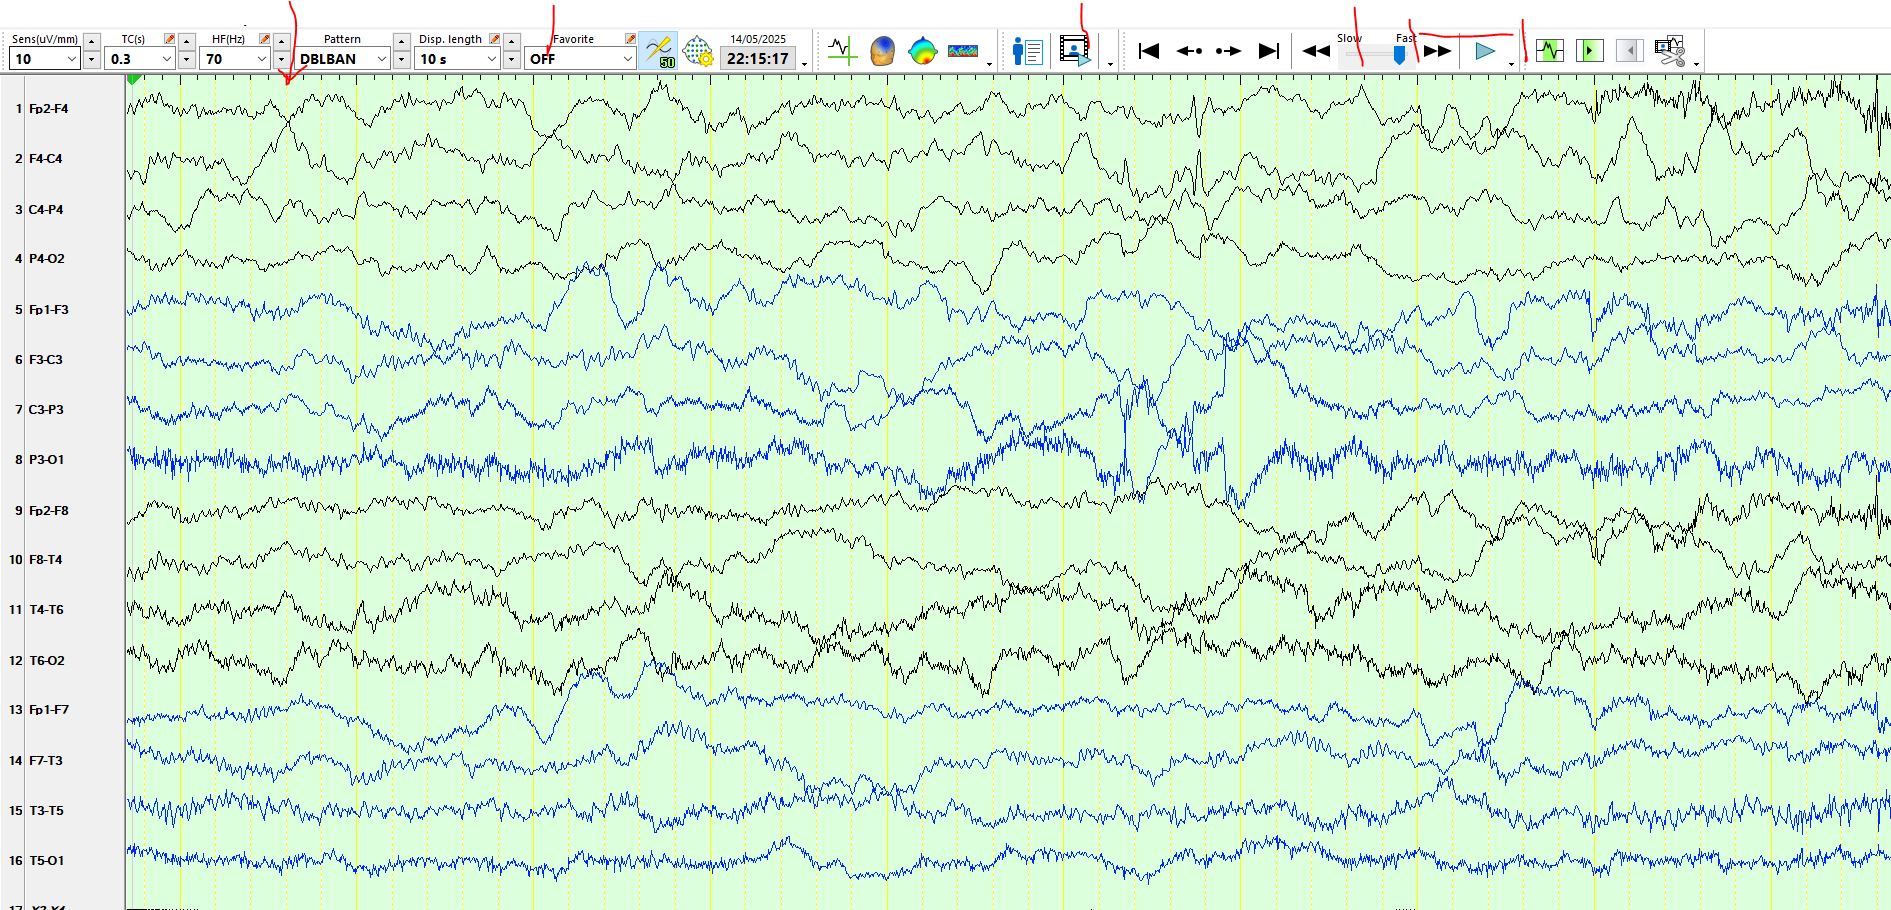The height and width of the screenshot is (910, 1891).
Task: Select channel label 12 T6-O2
Action: pos(36,661)
